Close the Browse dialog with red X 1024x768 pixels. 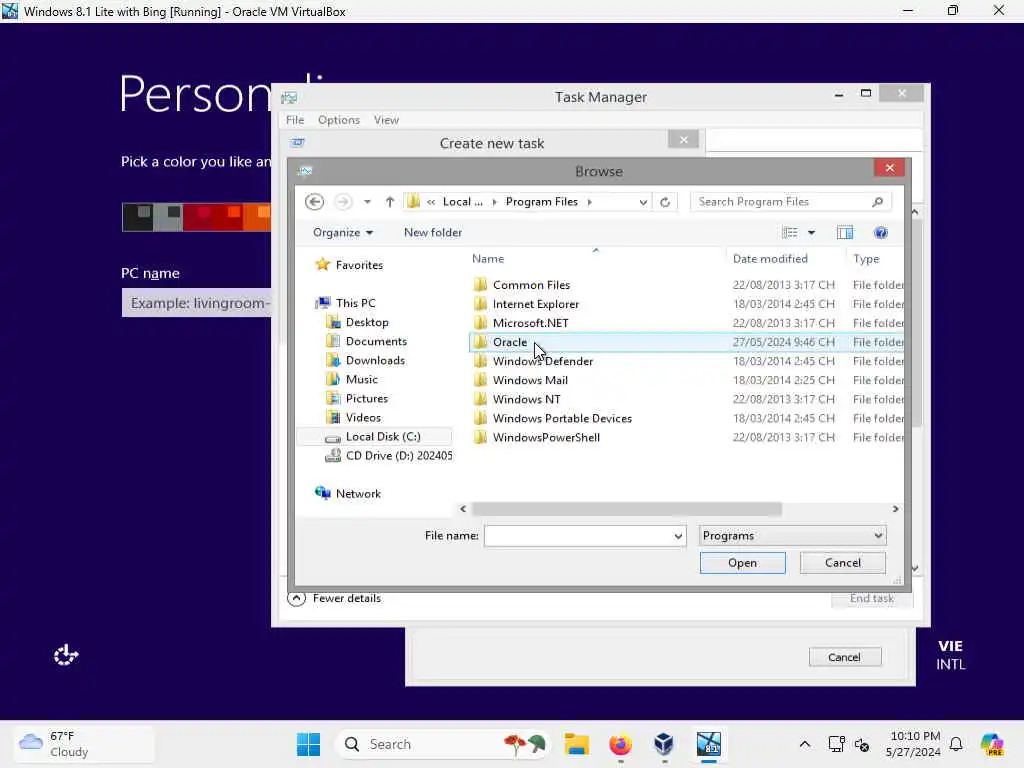[x=889, y=168]
